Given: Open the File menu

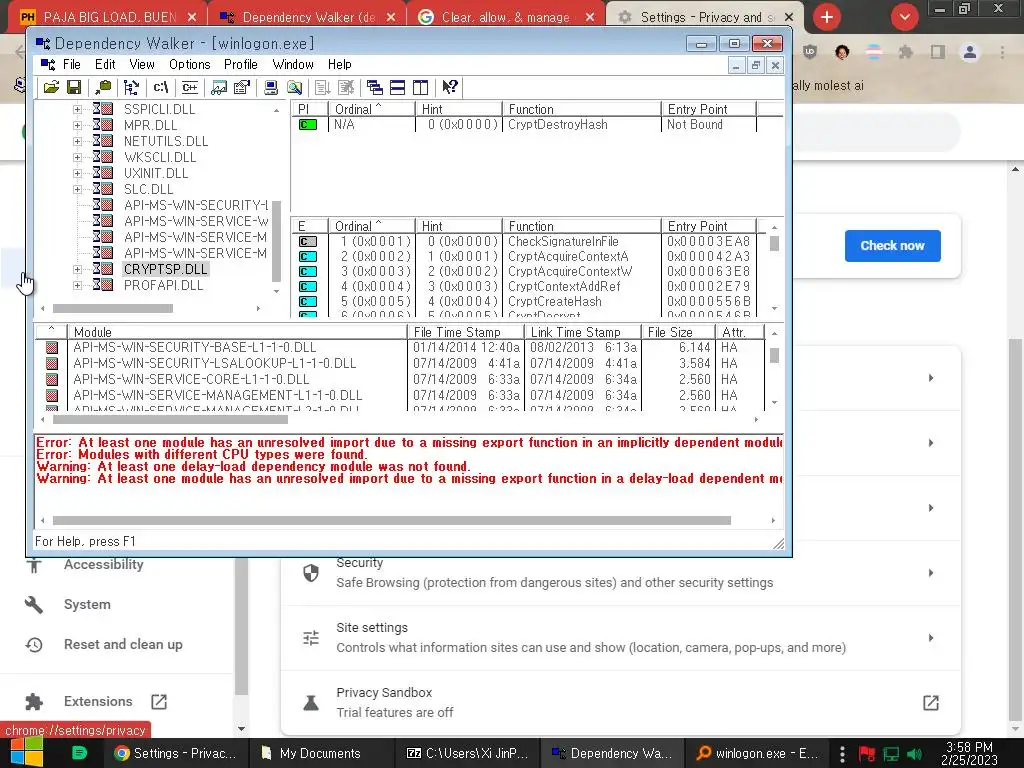Looking at the screenshot, I should [x=71, y=64].
